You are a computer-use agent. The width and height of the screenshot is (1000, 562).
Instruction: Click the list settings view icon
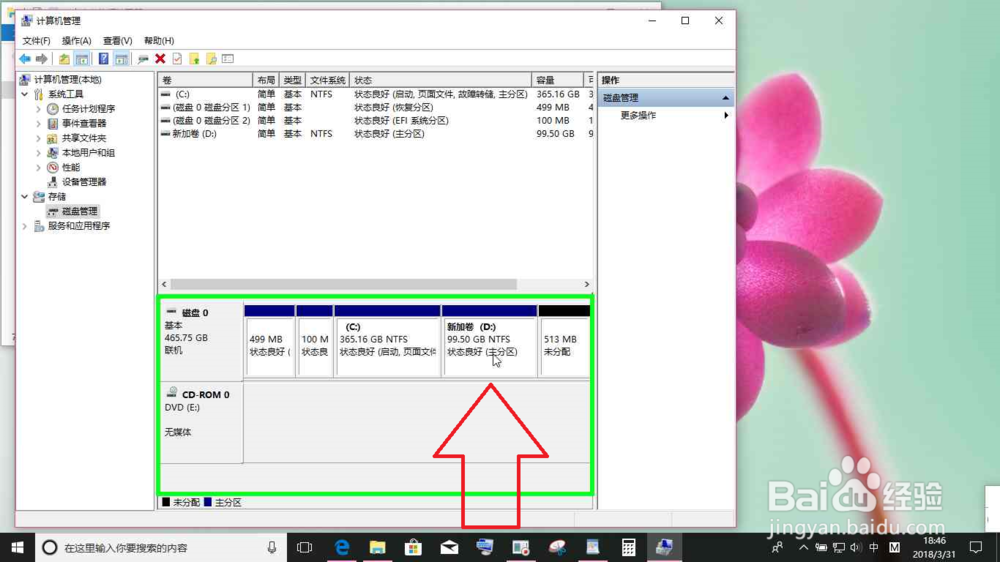228,59
